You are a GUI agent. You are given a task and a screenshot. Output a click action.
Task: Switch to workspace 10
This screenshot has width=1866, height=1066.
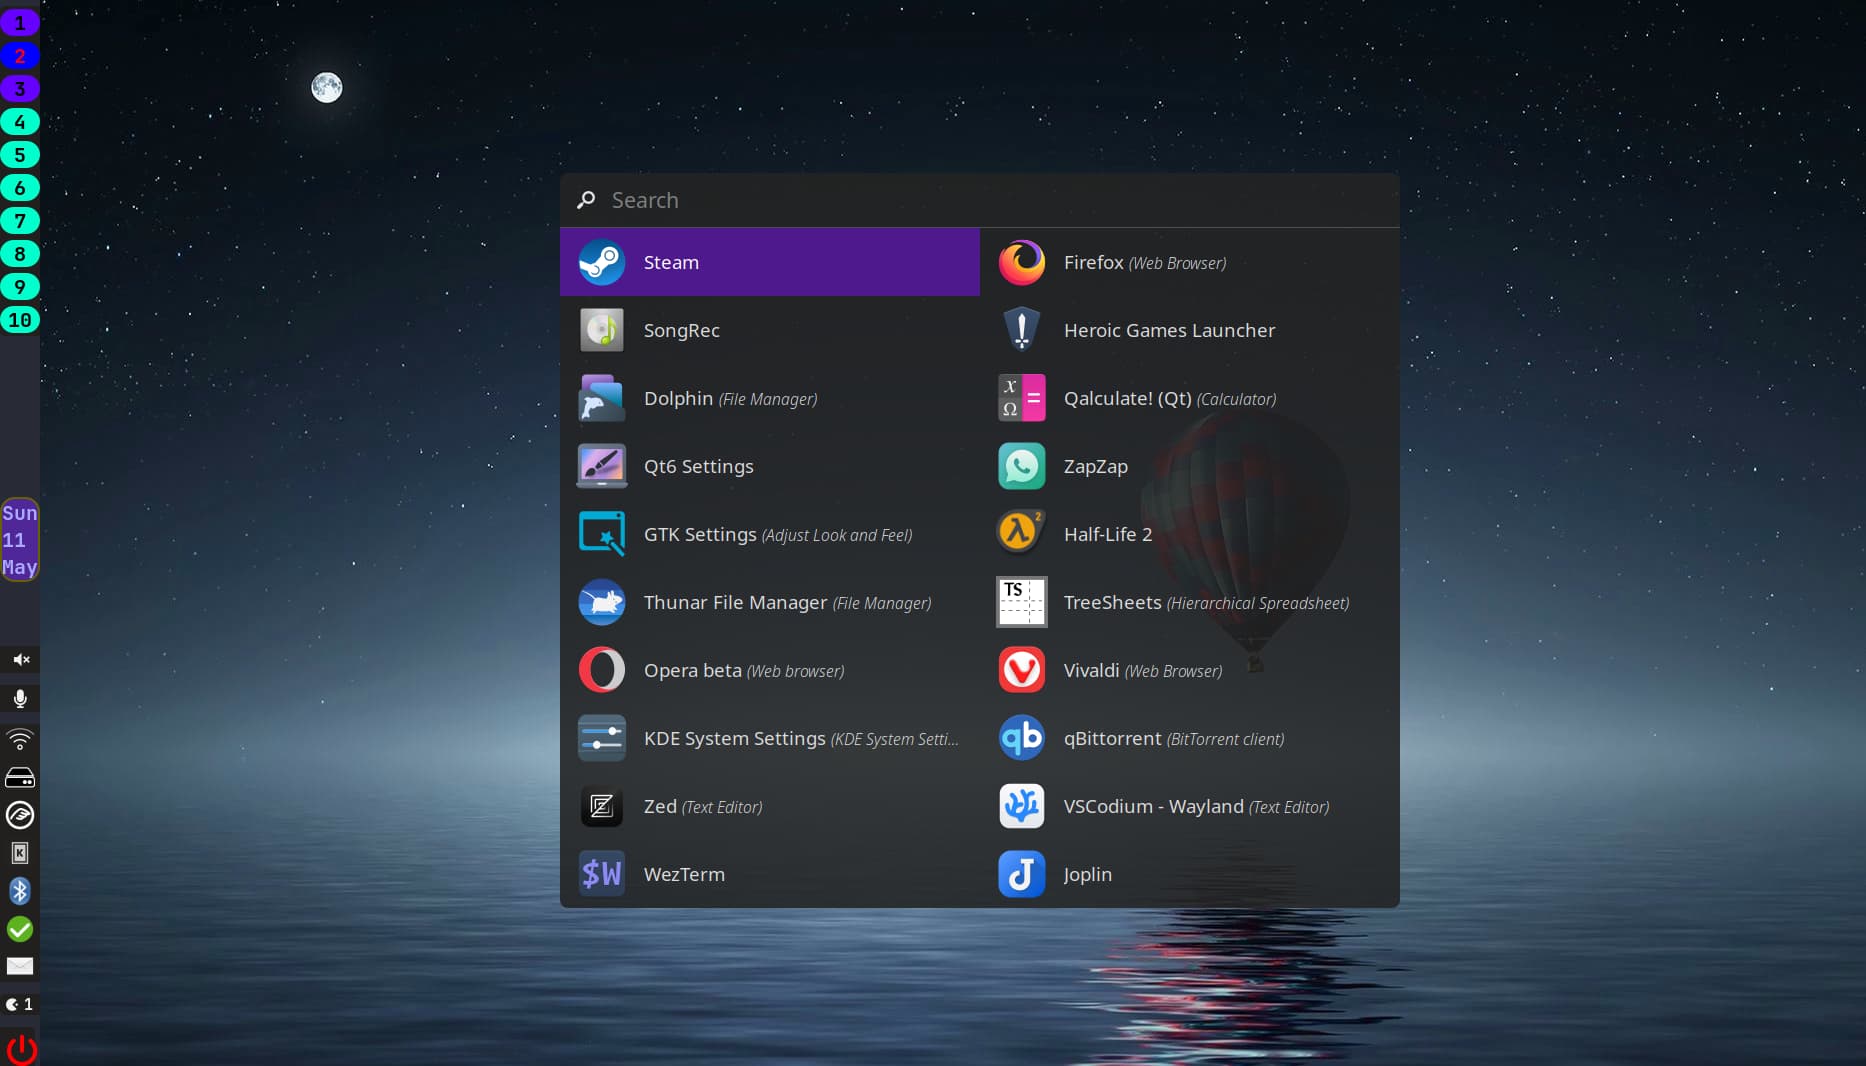pyautogui.click(x=20, y=320)
